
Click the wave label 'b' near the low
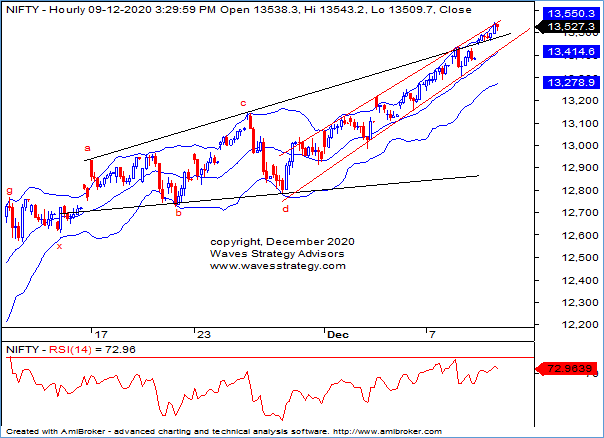(x=178, y=212)
